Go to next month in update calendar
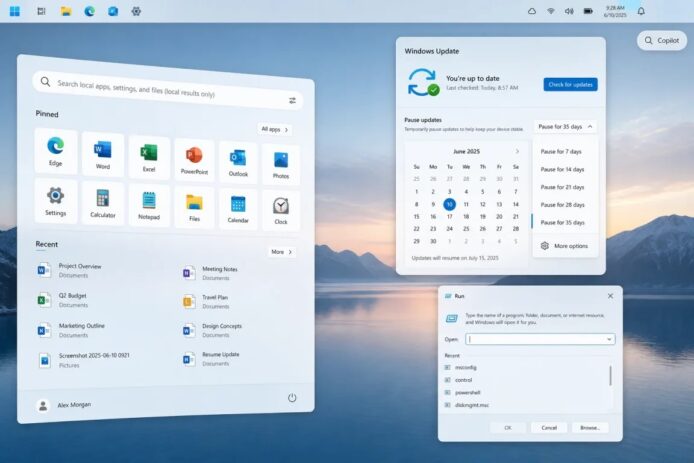Image resolution: width=694 pixels, height=463 pixels. (x=517, y=151)
